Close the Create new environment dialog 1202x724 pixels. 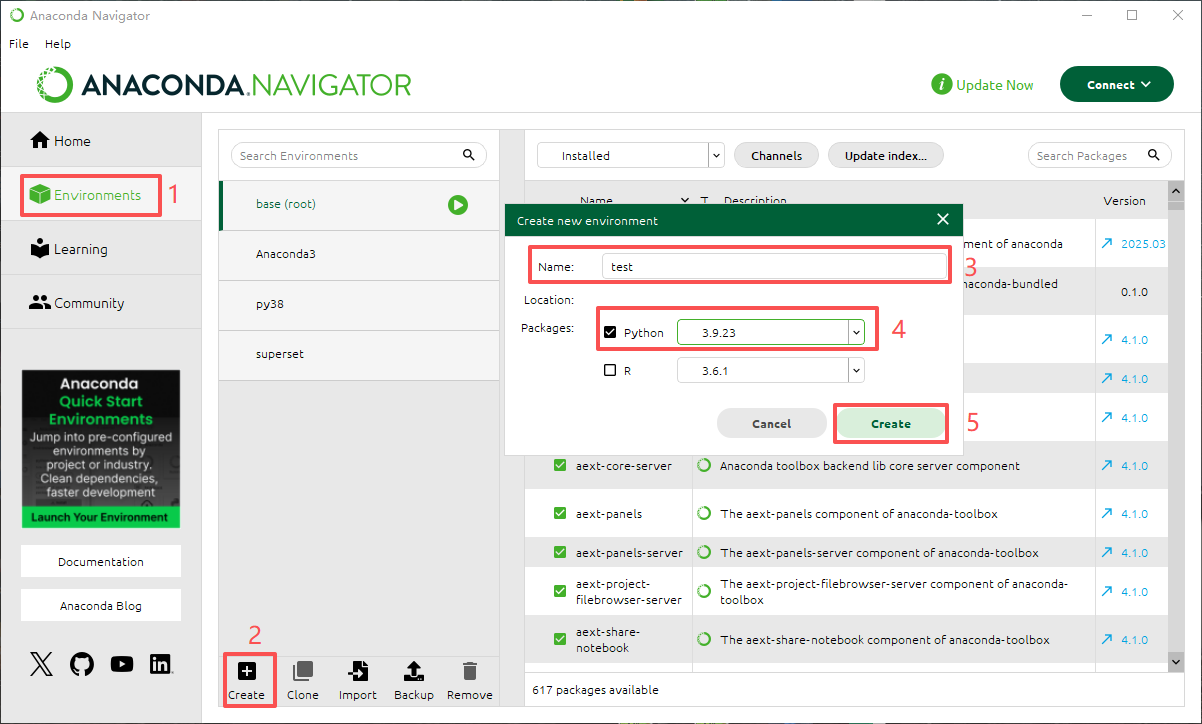942,220
